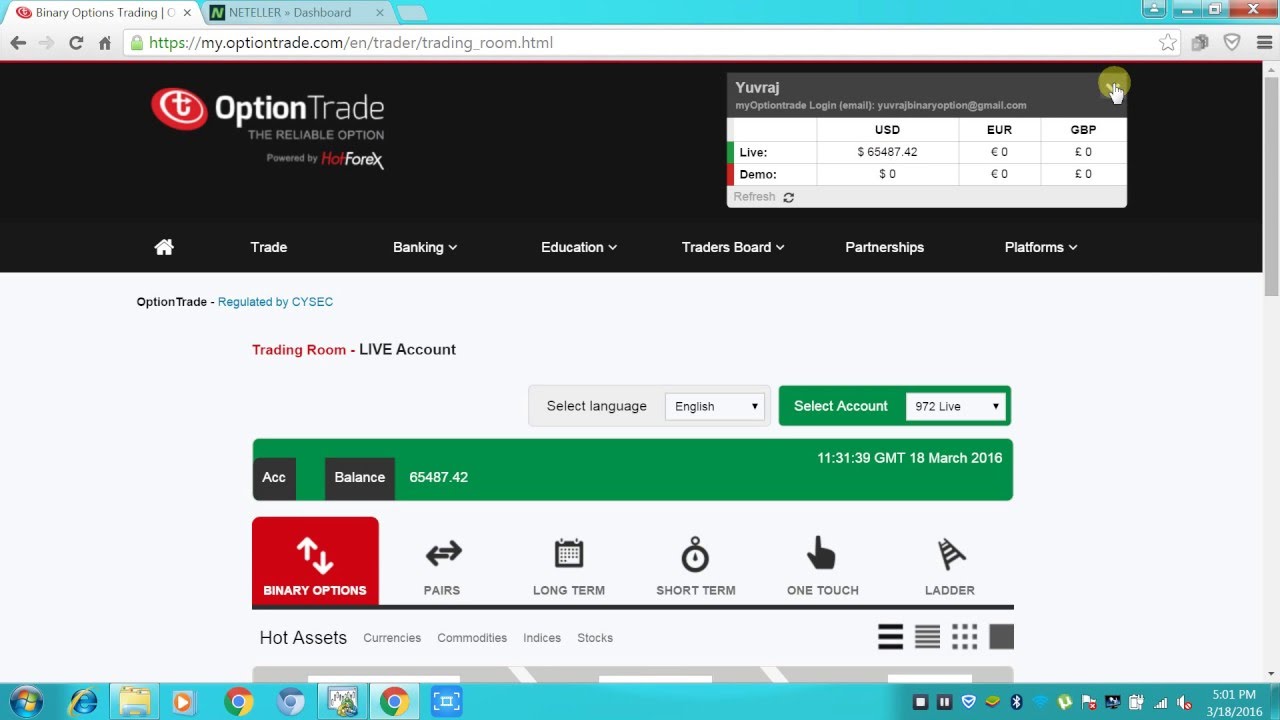Viewport: 1280px width, 720px height.
Task: Select the Indices asset filter
Action: pyautogui.click(x=542, y=638)
